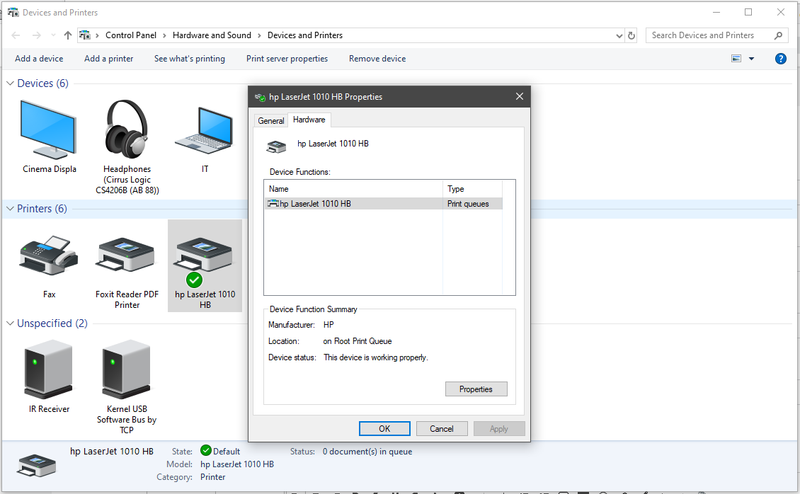Collapse the Printers (6) group
Image resolution: width=800 pixels, height=494 pixels.
pyautogui.click(x=10, y=209)
